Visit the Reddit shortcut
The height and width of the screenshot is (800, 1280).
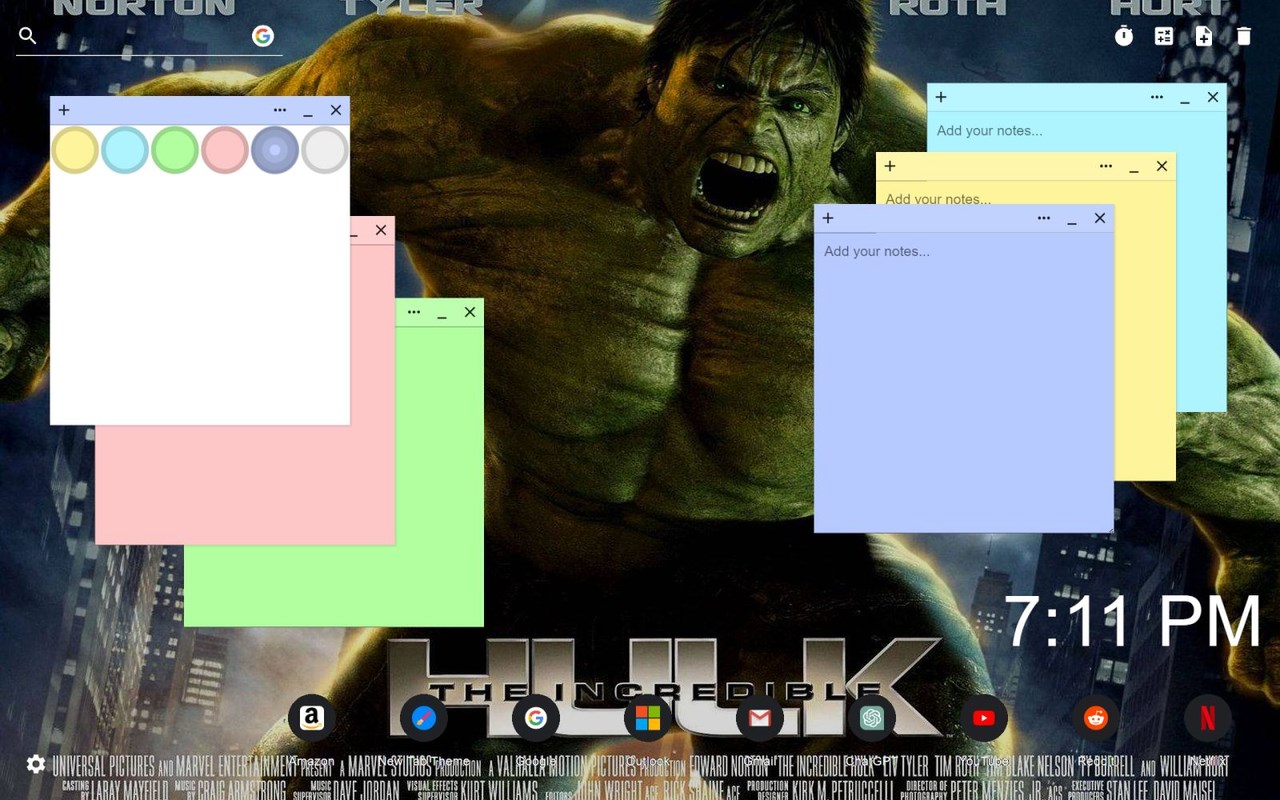coord(1096,718)
